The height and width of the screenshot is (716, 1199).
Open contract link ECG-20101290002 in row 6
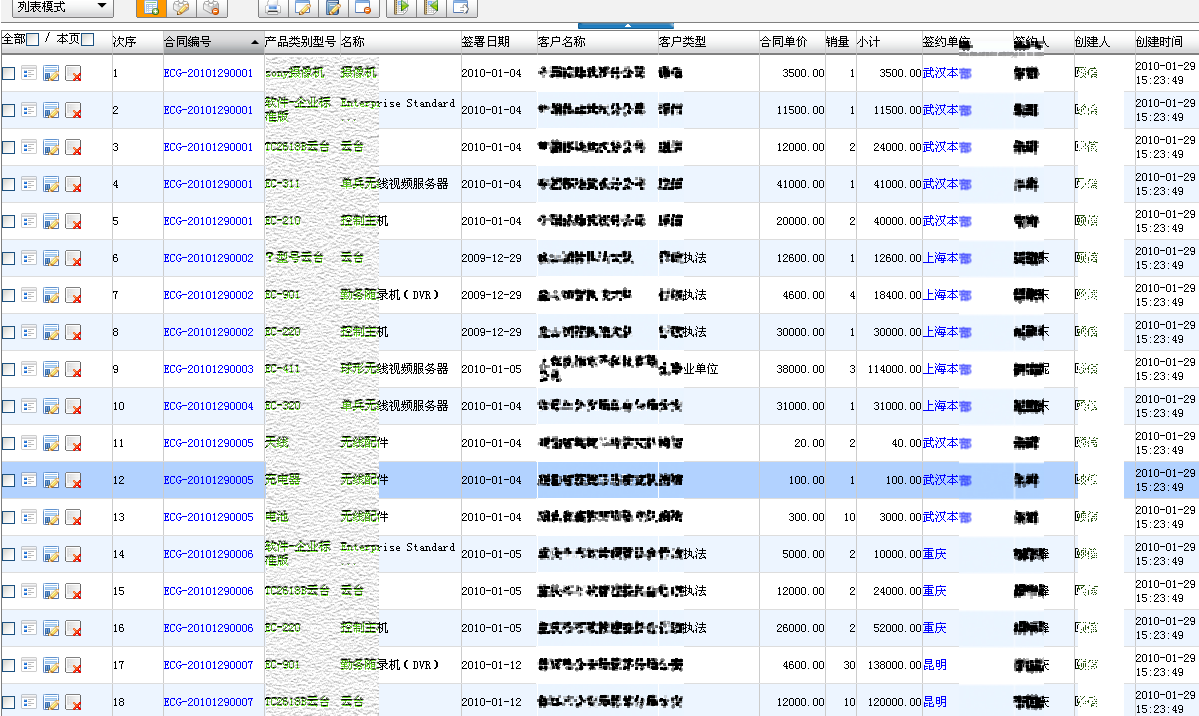[208, 259]
